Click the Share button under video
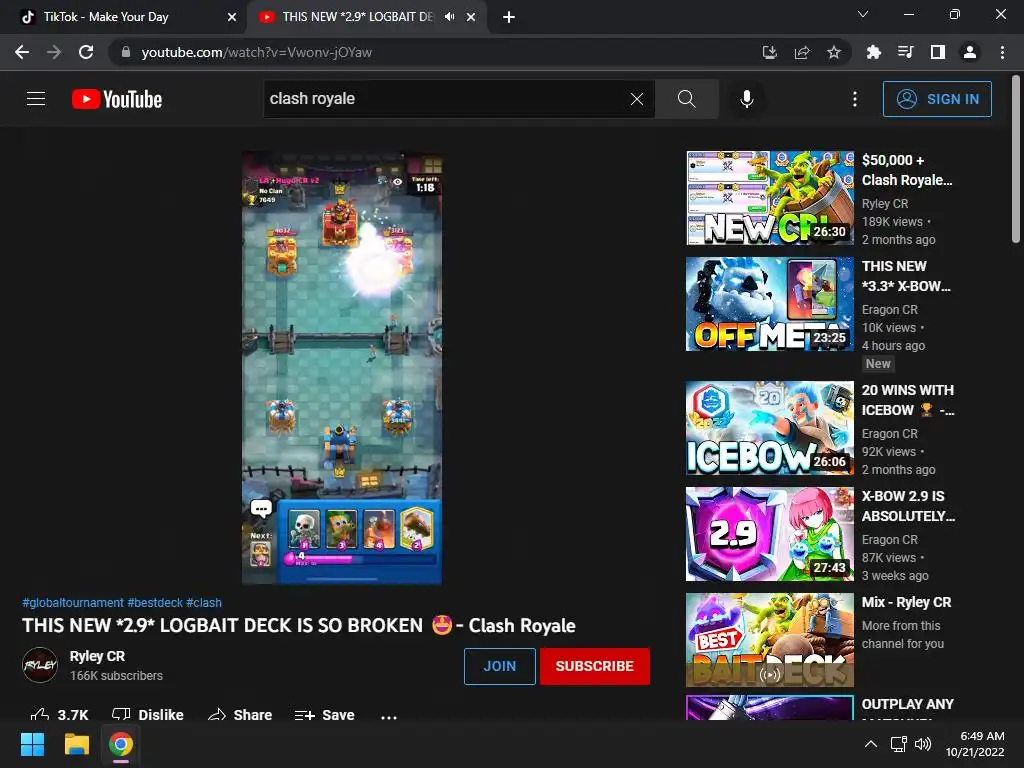1024x768 pixels. (x=240, y=714)
